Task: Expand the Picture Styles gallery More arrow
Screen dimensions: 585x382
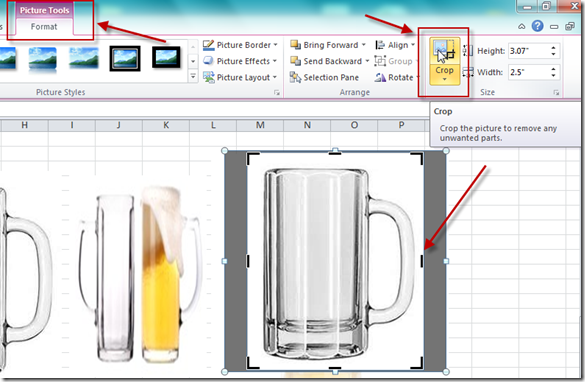Action: [193, 76]
